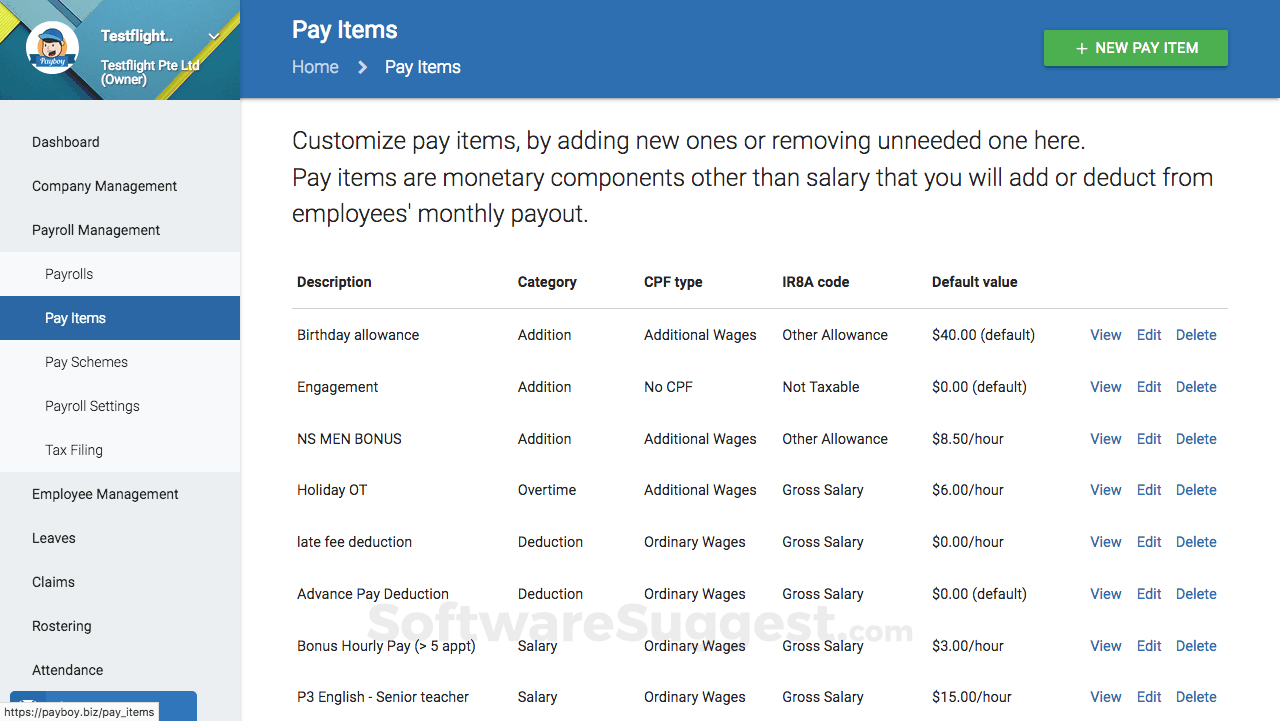This screenshot has width=1280, height=721.
Task: Collapse Payroll Management menu section
Action: click(x=96, y=230)
